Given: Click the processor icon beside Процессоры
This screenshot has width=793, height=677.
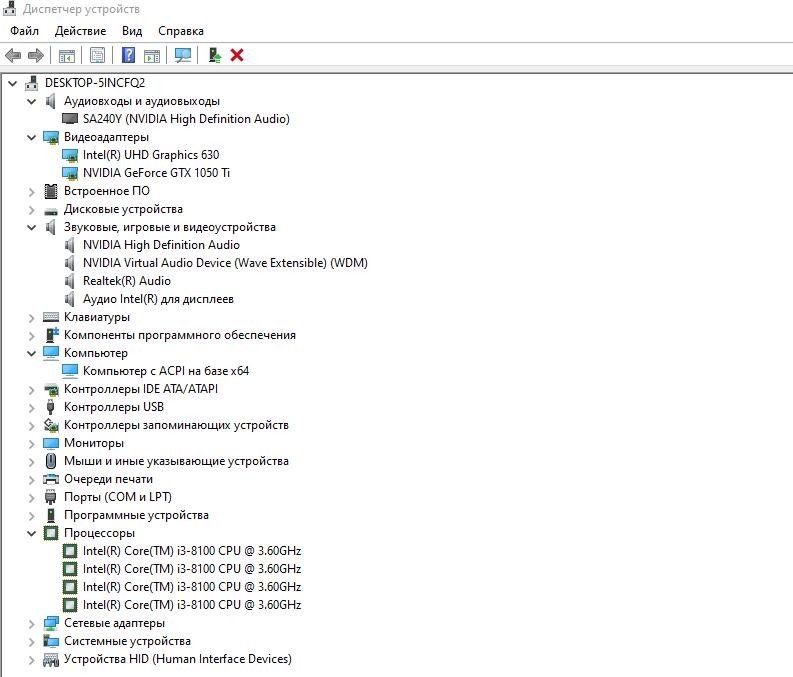Looking at the screenshot, I should [51, 533].
